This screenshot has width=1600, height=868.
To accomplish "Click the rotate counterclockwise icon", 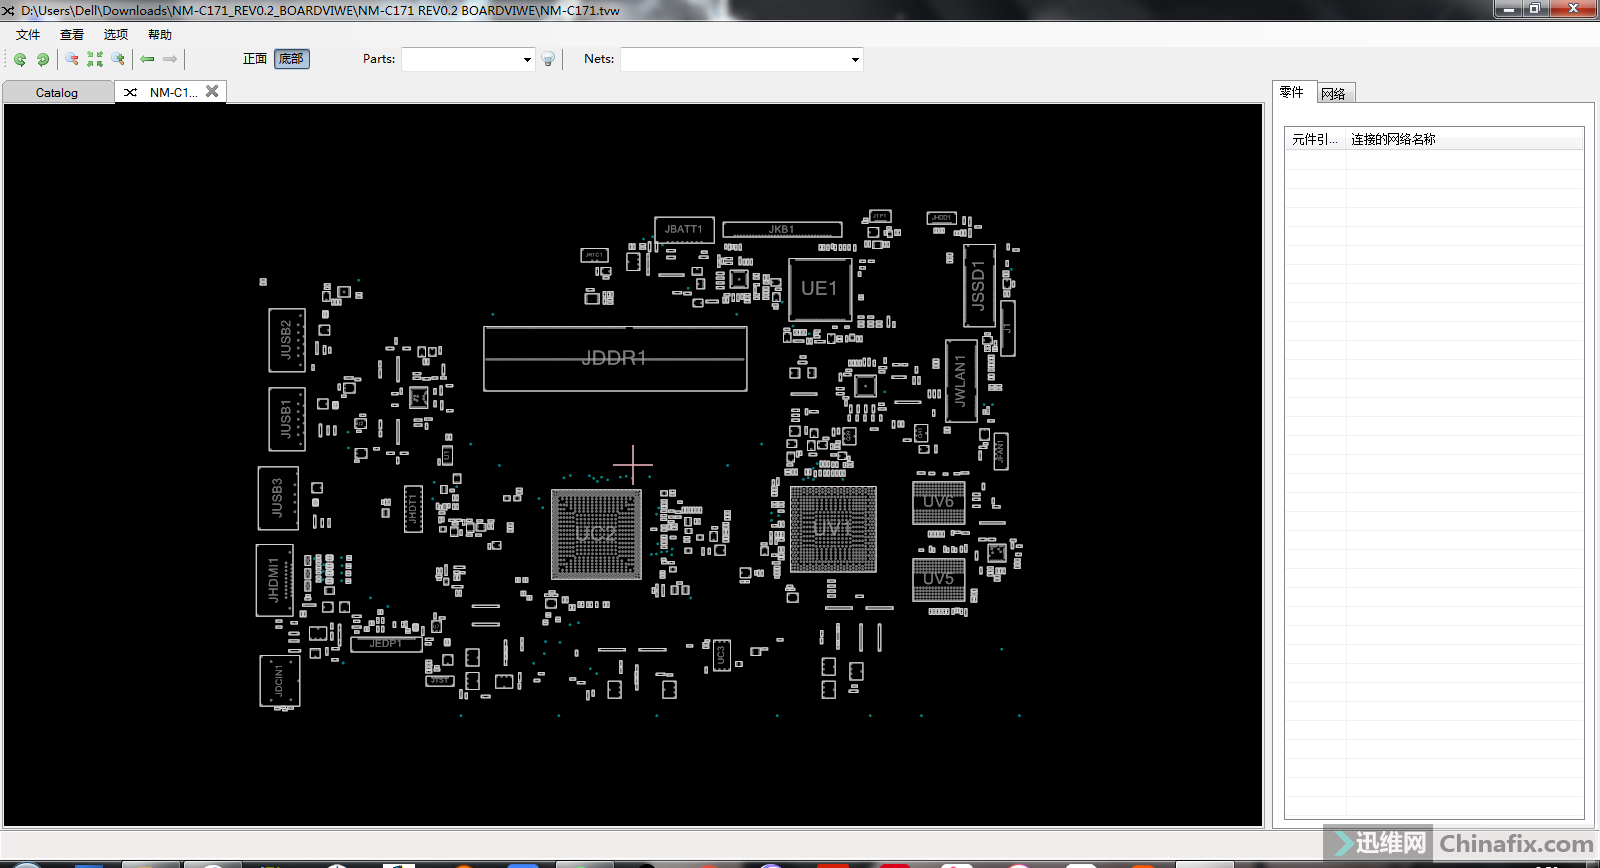I will [20, 60].
